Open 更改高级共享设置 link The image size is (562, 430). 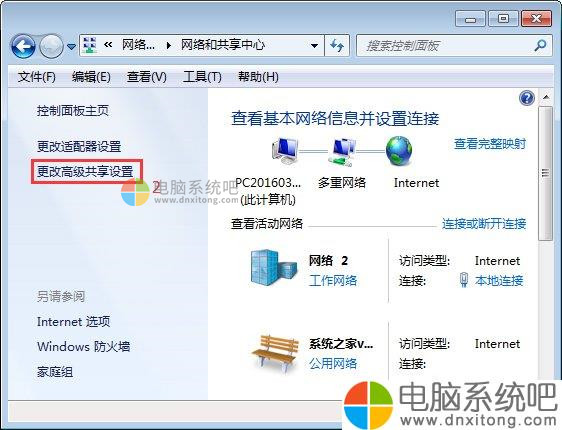(85, 172)
